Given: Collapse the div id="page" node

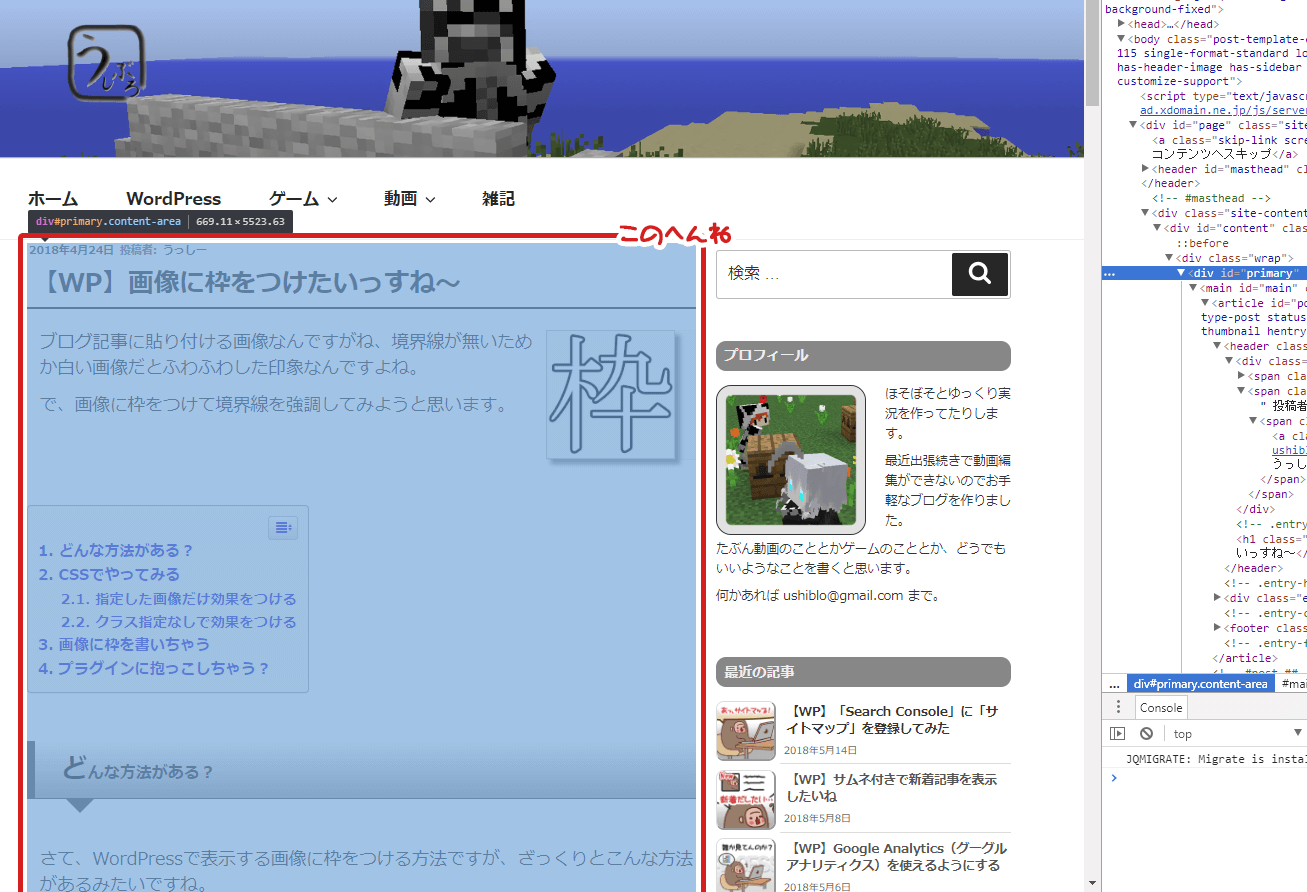Looking at the screenshot, I should tap(1133, 125).
